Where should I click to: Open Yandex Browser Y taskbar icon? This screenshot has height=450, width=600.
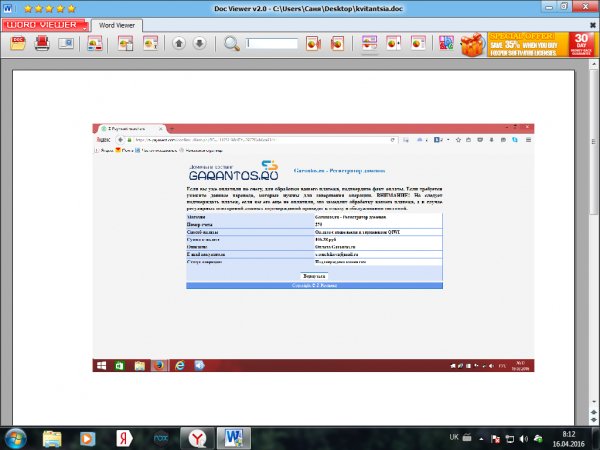[x=197, y=439]
